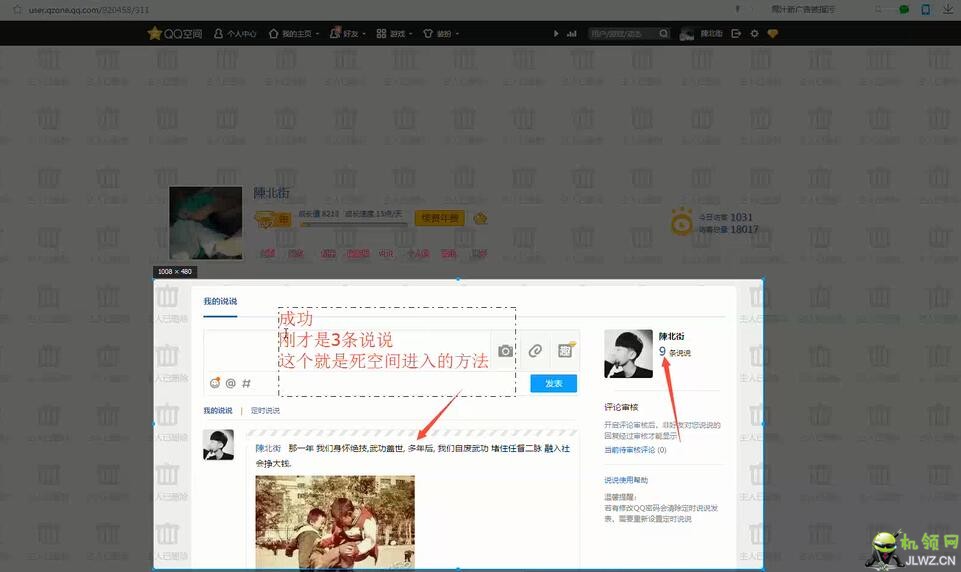
Task: Click the timed-post calendar icon
Action: pyautogui.click(x=565, y=350)
